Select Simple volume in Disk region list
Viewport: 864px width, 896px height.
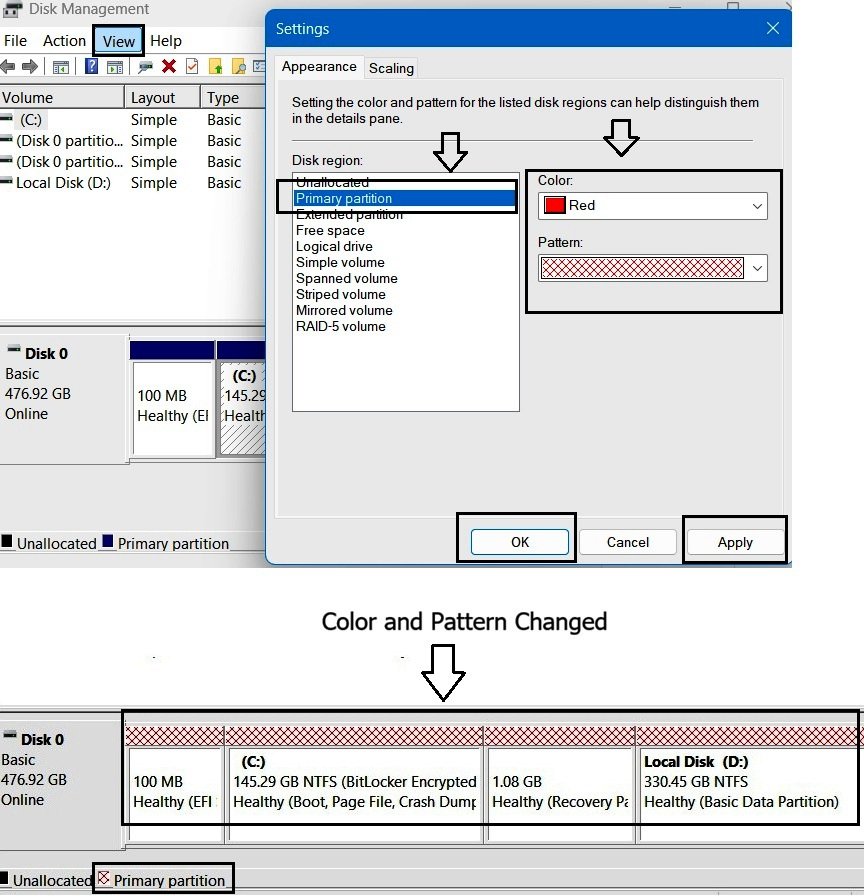tap(405, 262)
